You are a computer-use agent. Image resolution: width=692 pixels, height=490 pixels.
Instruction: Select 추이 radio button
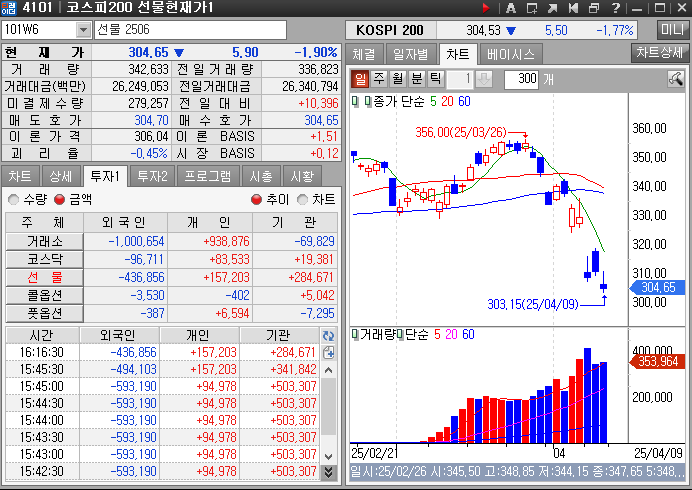(256, 200)
